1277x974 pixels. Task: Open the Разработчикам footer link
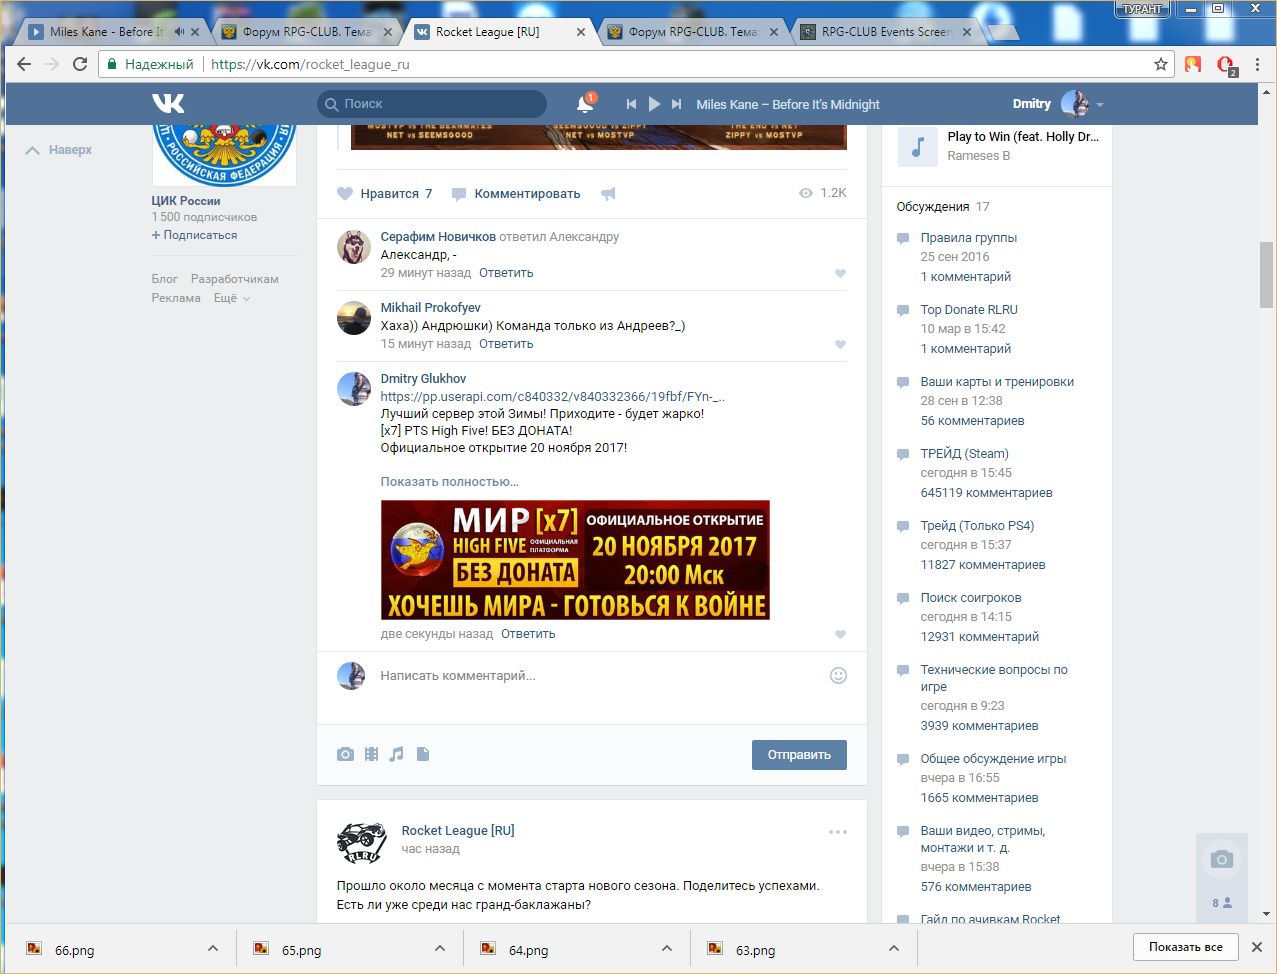tap(235, 279)
